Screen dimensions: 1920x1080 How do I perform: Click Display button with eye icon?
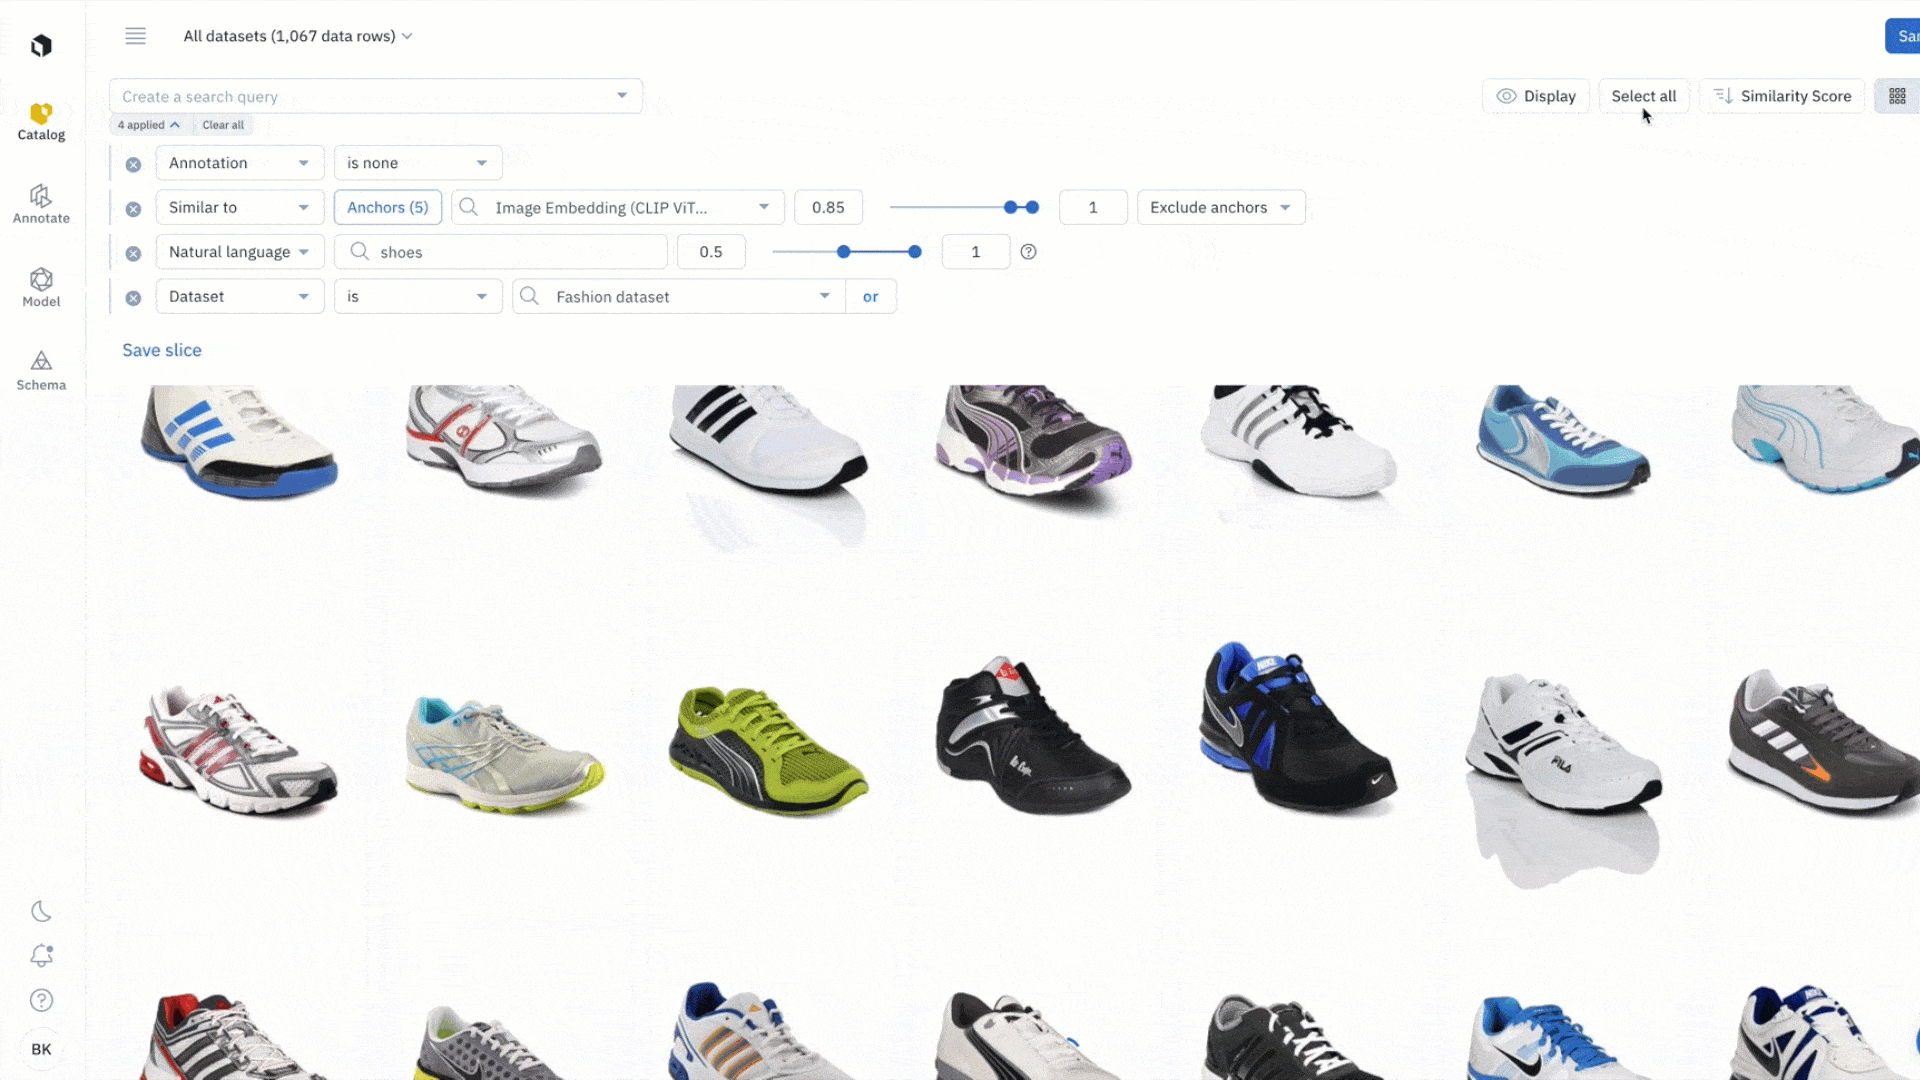point(1536,96)
